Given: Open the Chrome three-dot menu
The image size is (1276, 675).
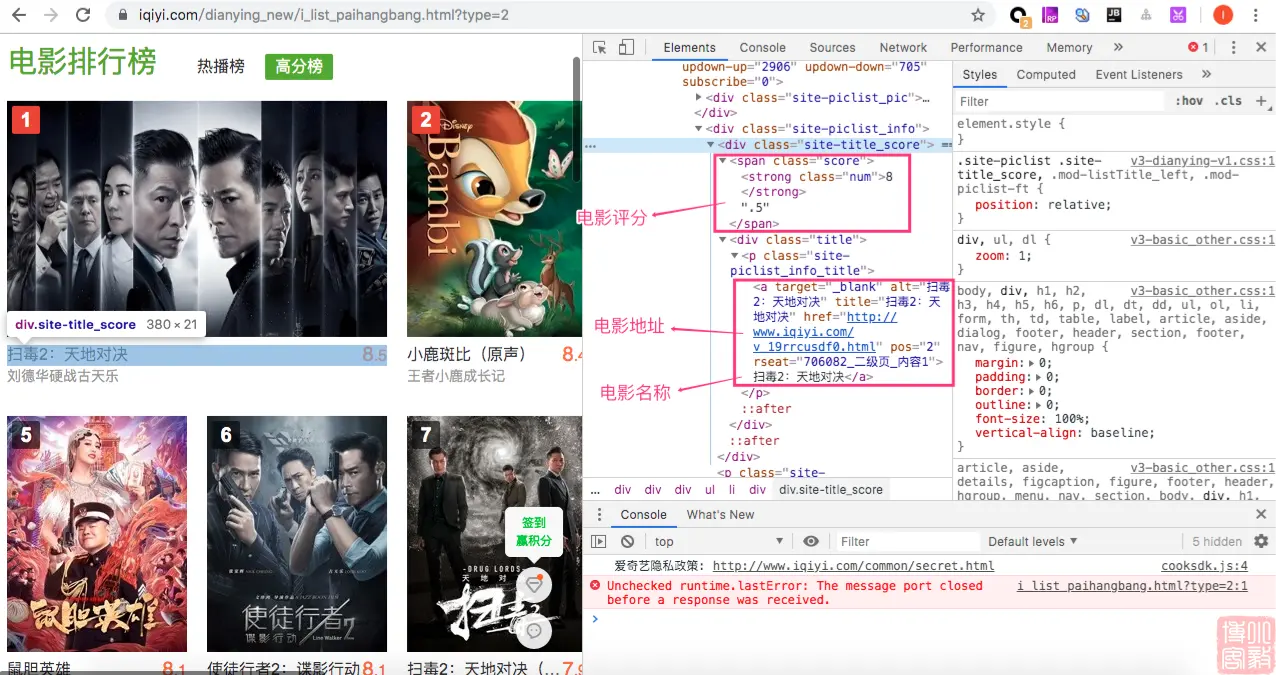Looking at the screenshot, I should coord(1256,15).
